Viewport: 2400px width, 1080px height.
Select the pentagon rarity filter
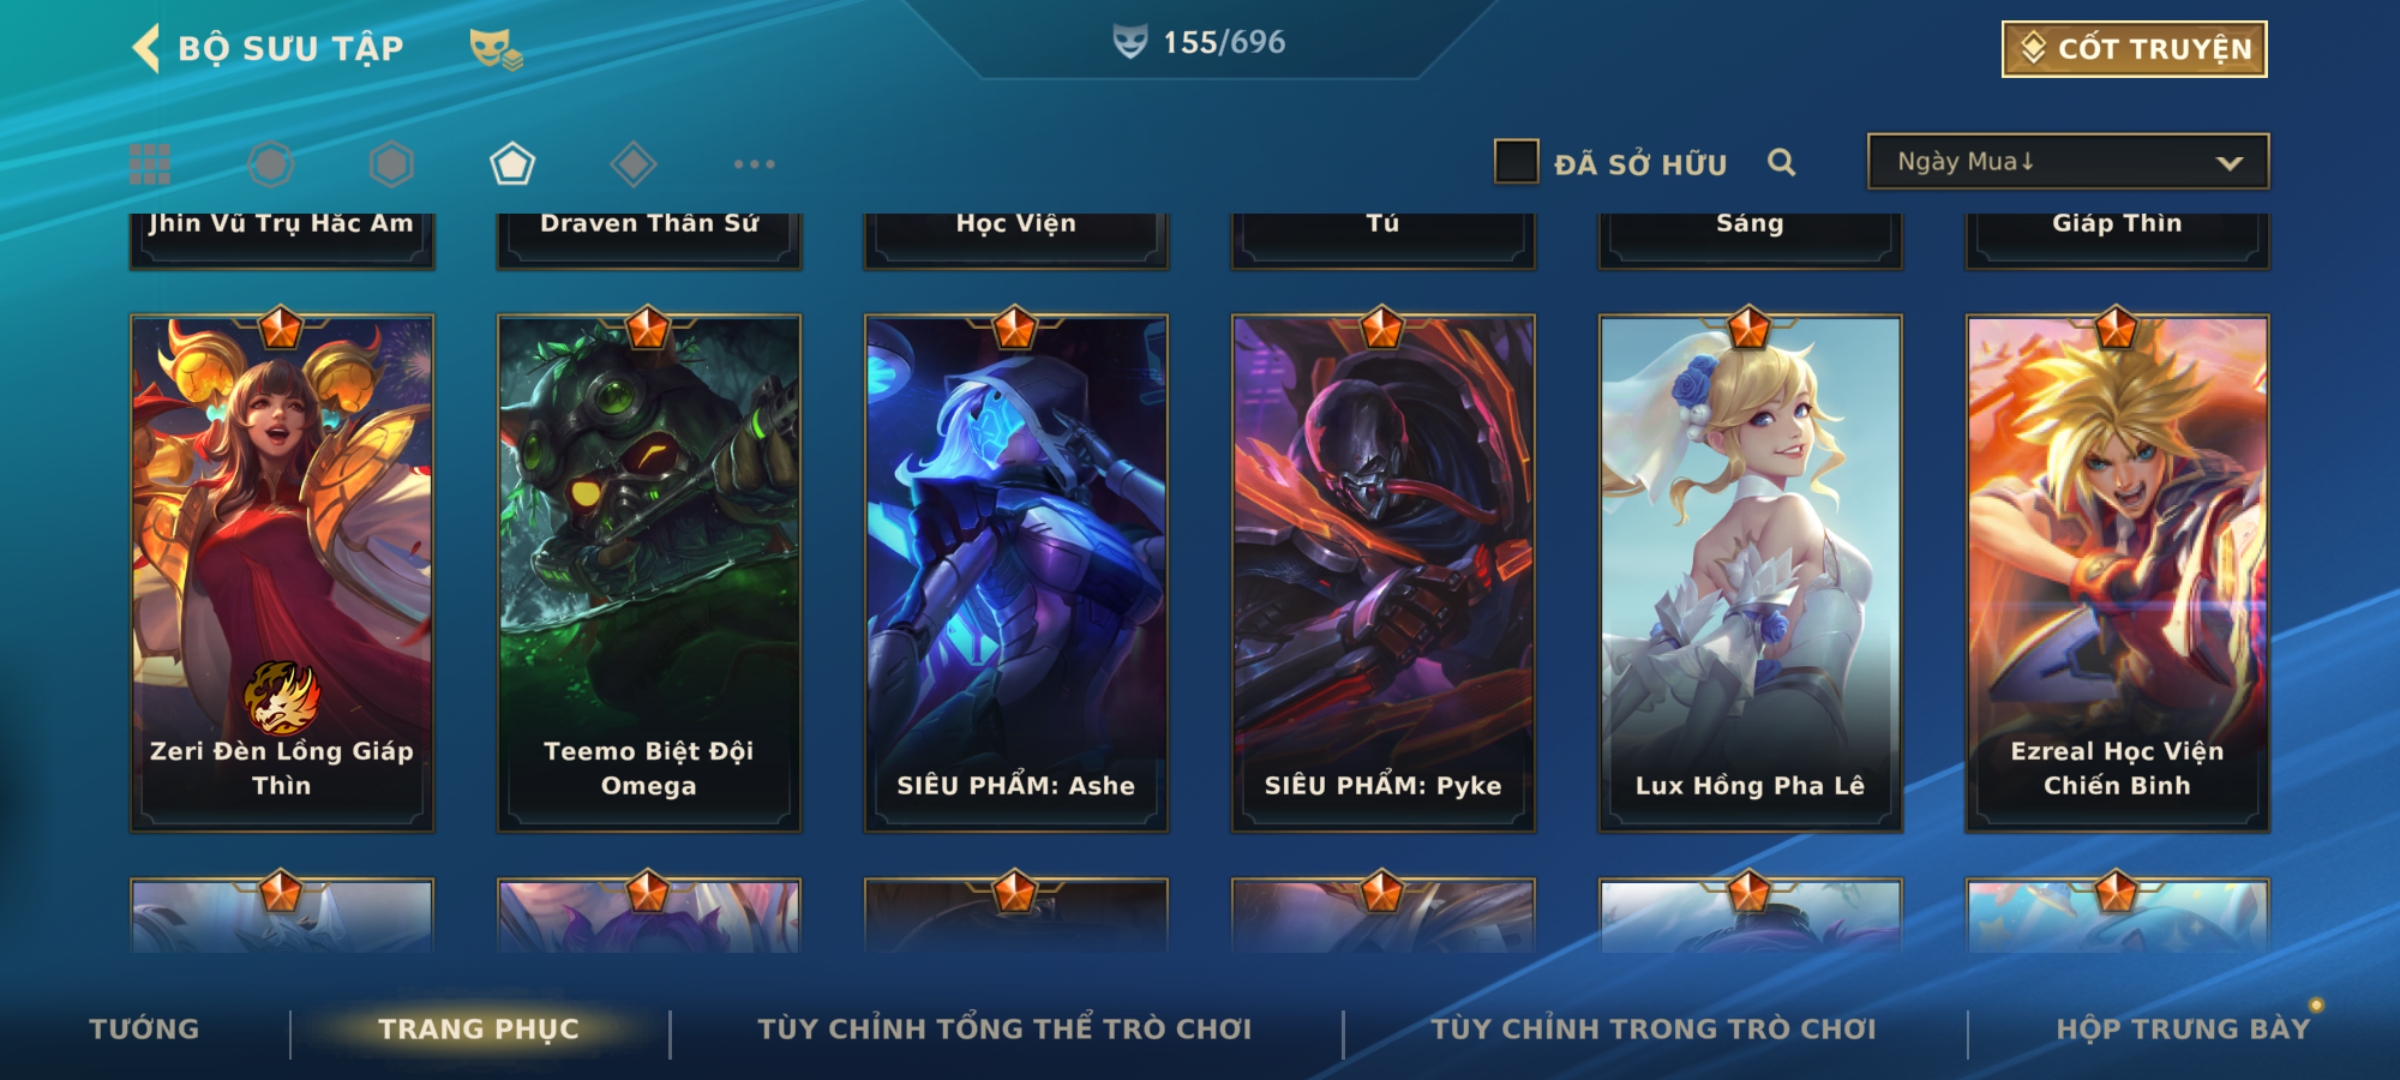coord(512,164)
